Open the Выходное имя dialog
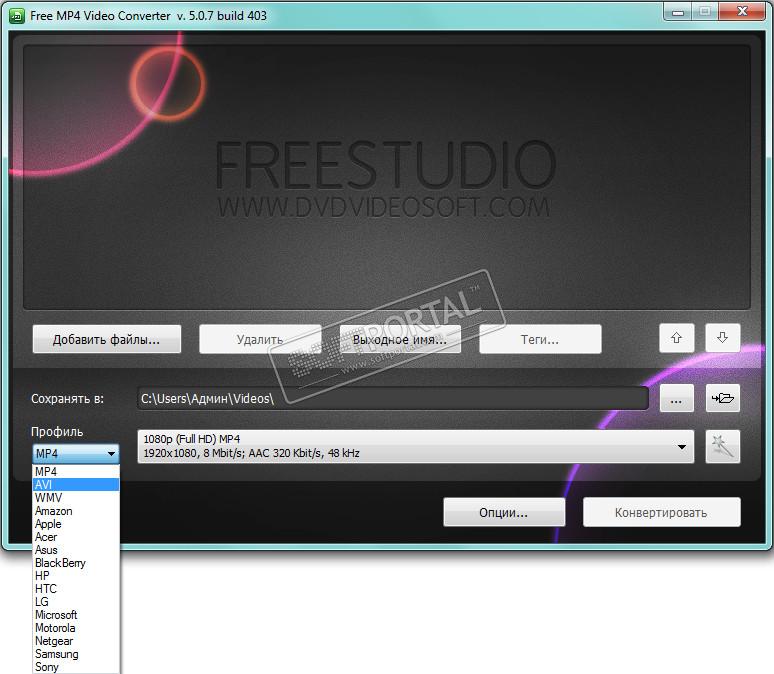 400,339
